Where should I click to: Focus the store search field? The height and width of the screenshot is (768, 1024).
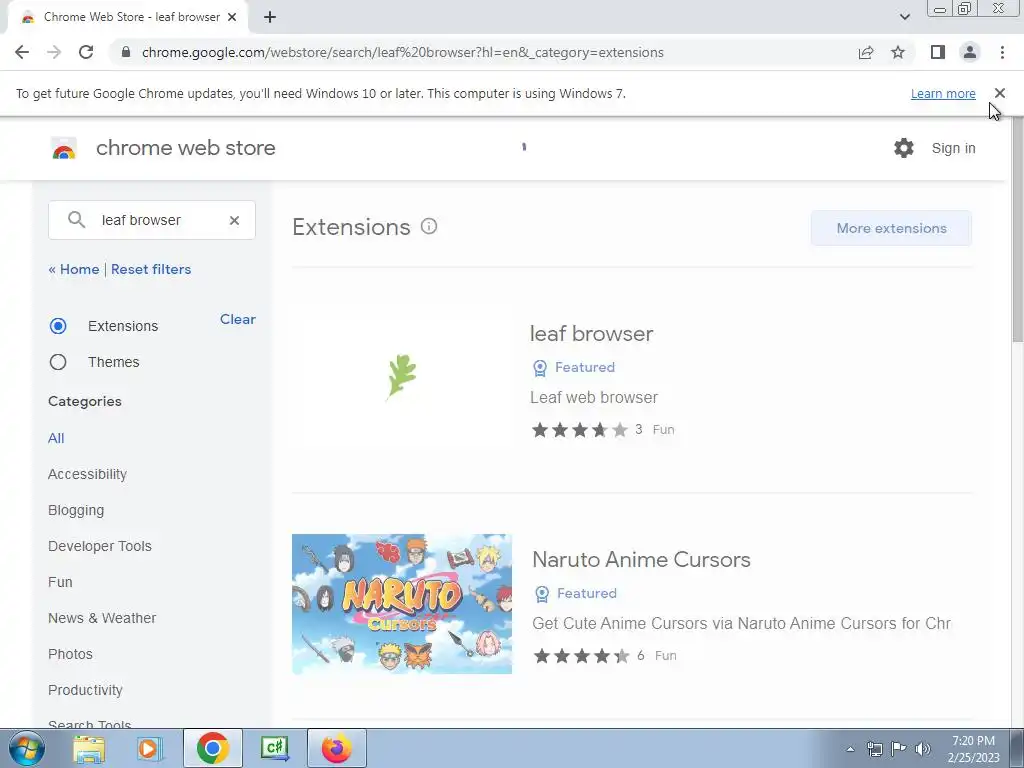[152, 220]
